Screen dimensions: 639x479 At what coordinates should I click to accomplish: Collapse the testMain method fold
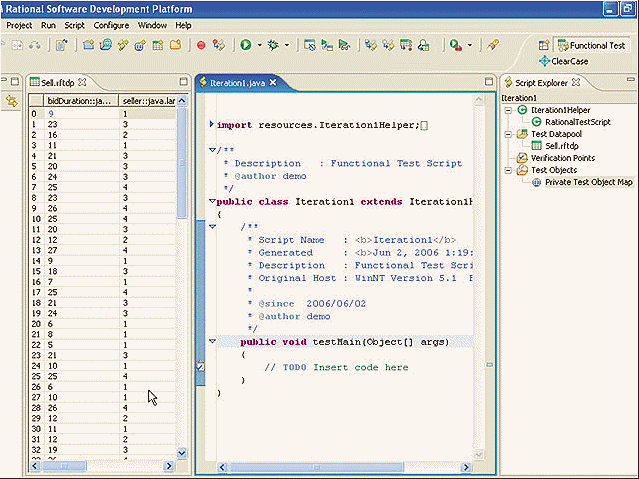(212, 341)
